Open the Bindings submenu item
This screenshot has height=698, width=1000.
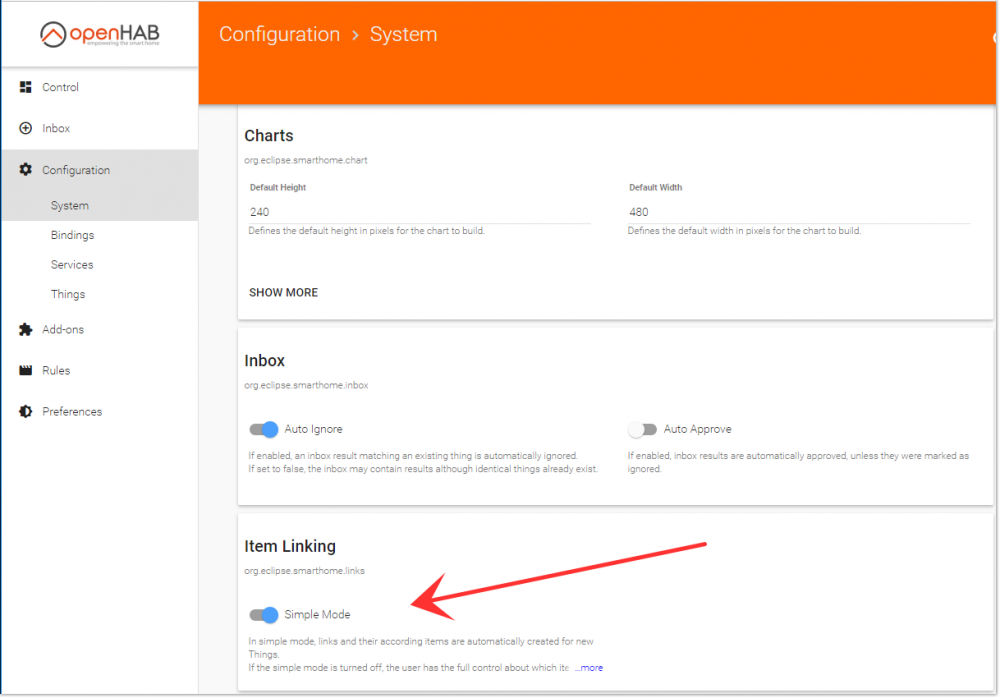click(x=73, y=235)
